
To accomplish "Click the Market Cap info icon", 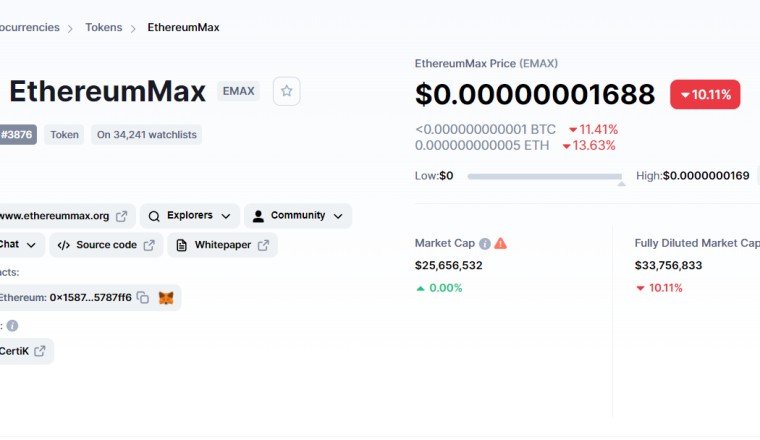I will [x=485, y=243].
